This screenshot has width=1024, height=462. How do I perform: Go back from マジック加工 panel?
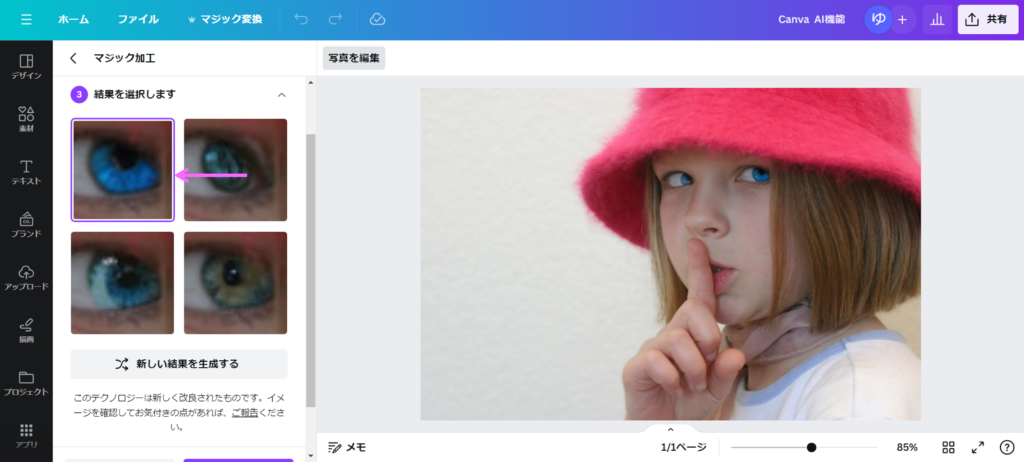pyautogui.click(x=73, y=58)
